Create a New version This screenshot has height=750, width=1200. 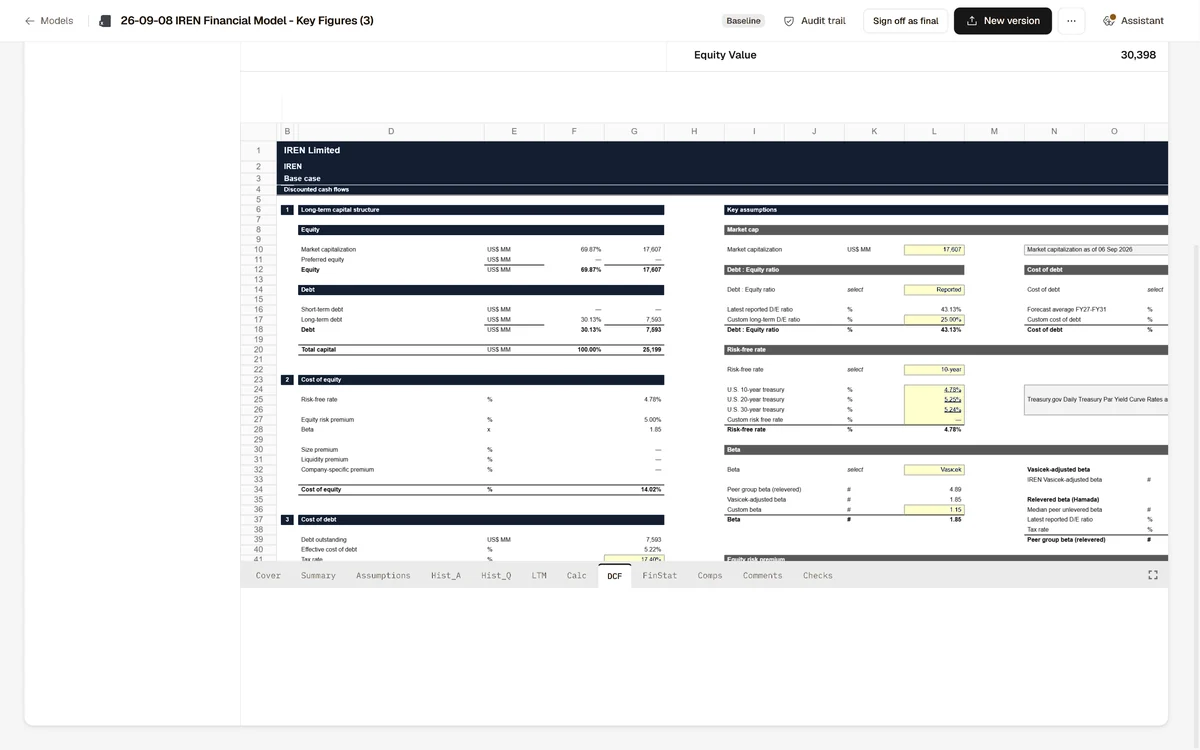pyautogui.click(x=1003, y=21)
